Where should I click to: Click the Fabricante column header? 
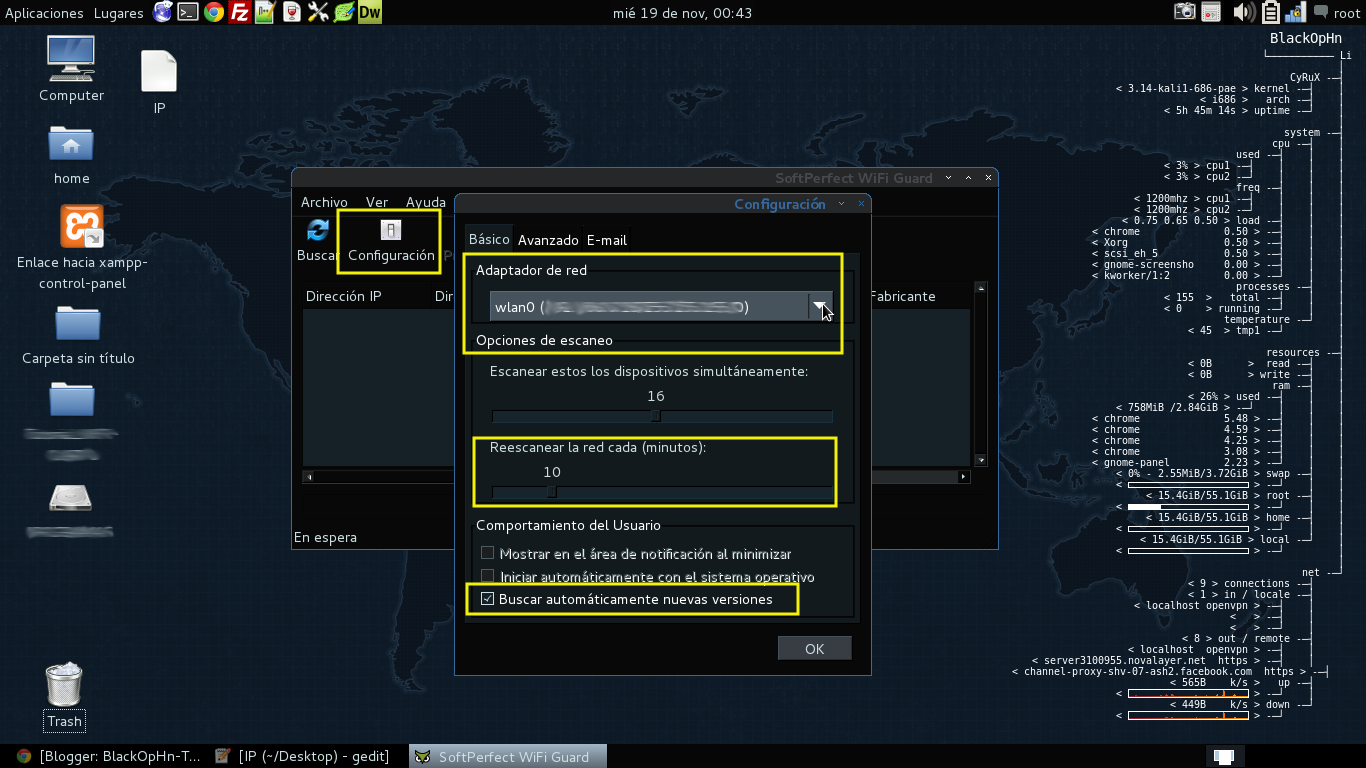click(903, 296)
